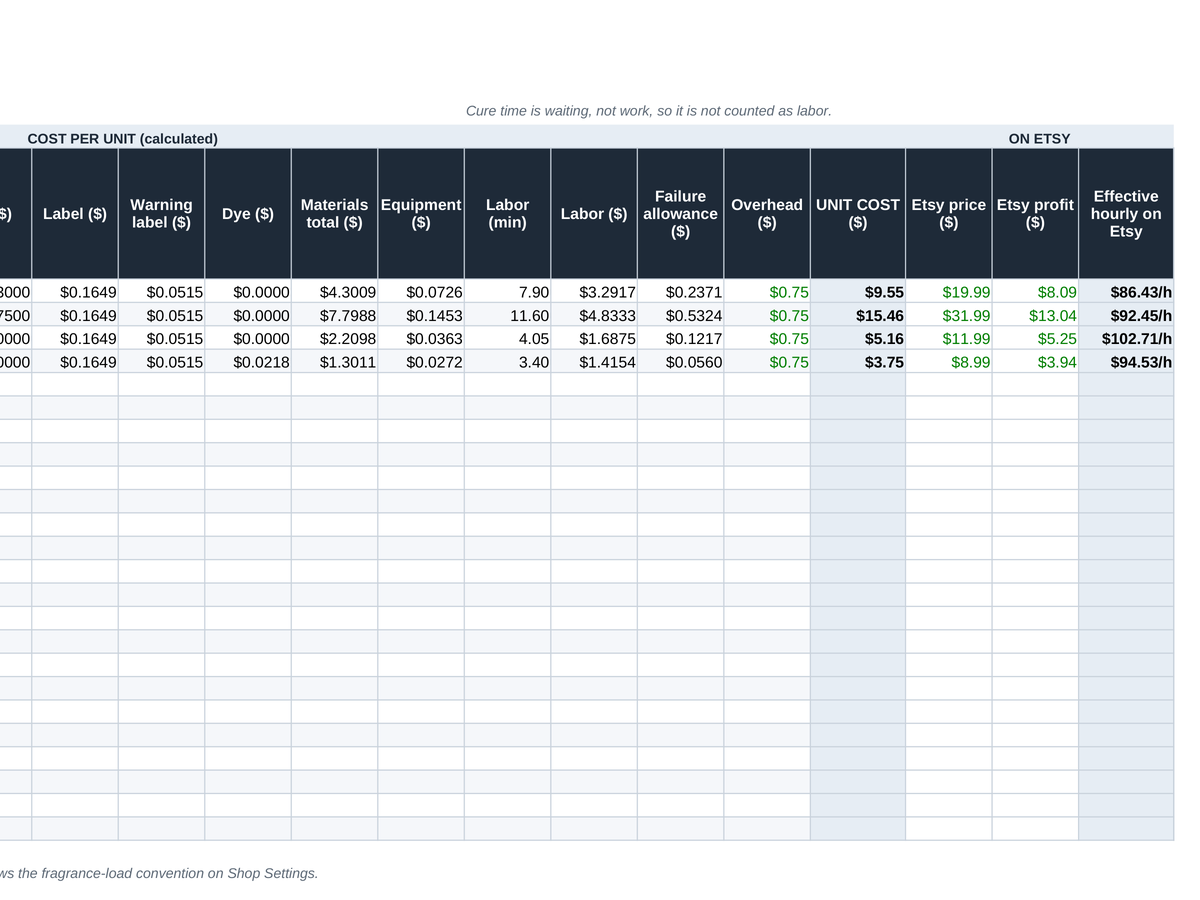Click equipment cost cell $0.0363

point(421,338)
